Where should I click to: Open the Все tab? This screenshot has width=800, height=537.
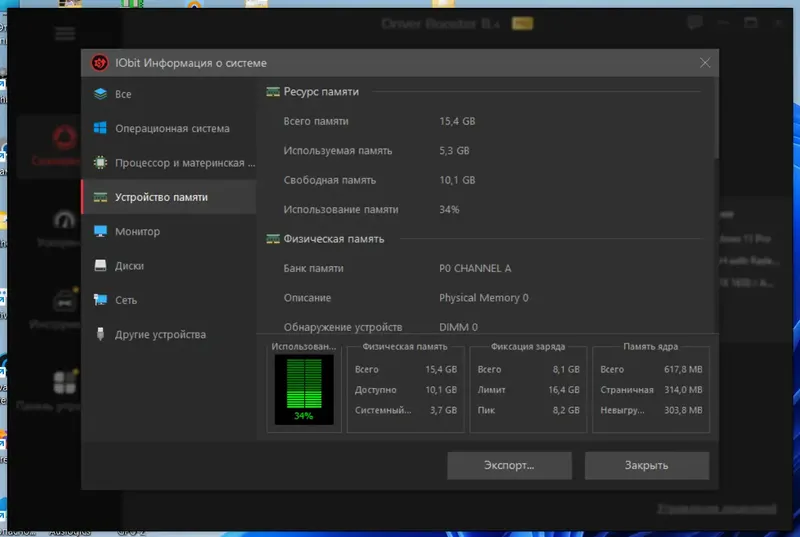(x=169, y=94)
